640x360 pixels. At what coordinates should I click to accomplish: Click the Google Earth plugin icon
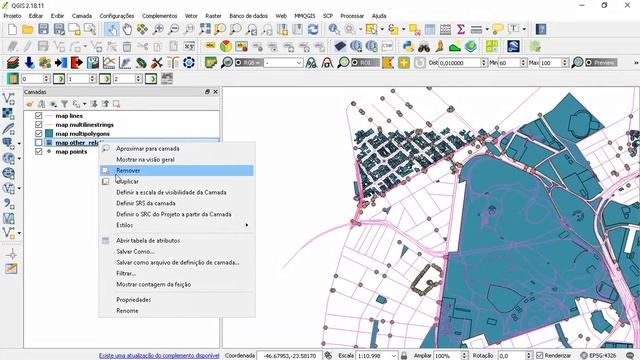513,47
